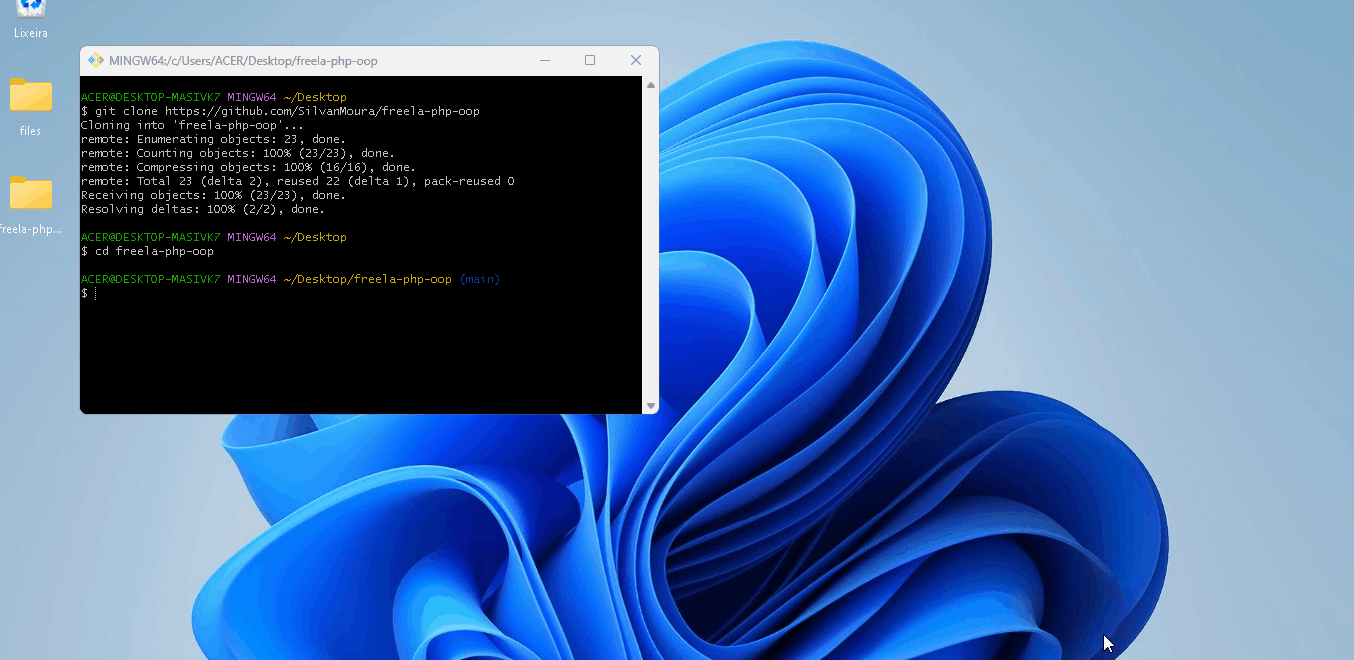
Task: Open the files folder on desktop
Action: click(x=31, y=96)
